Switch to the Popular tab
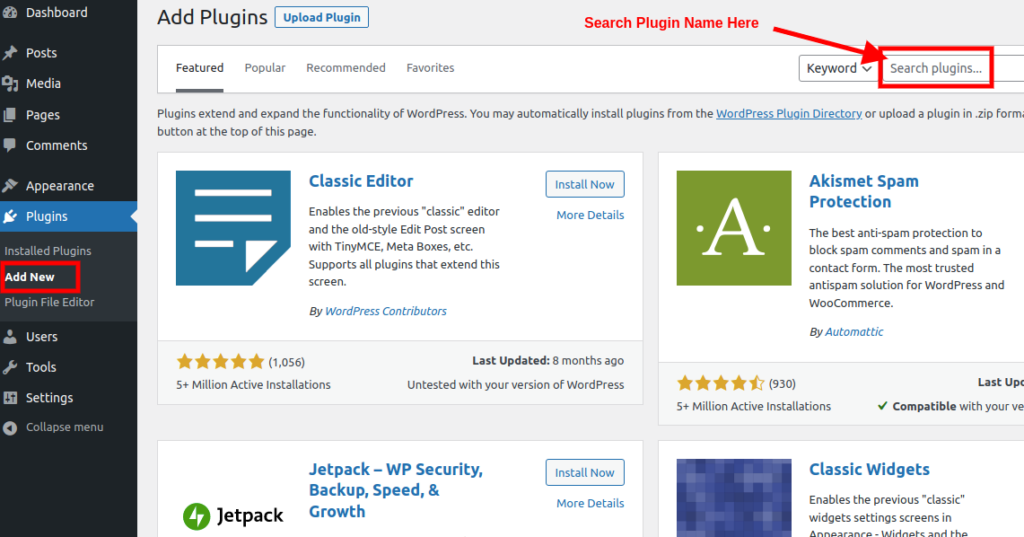The image size is (1024, 537). click(x=264, y=68)
